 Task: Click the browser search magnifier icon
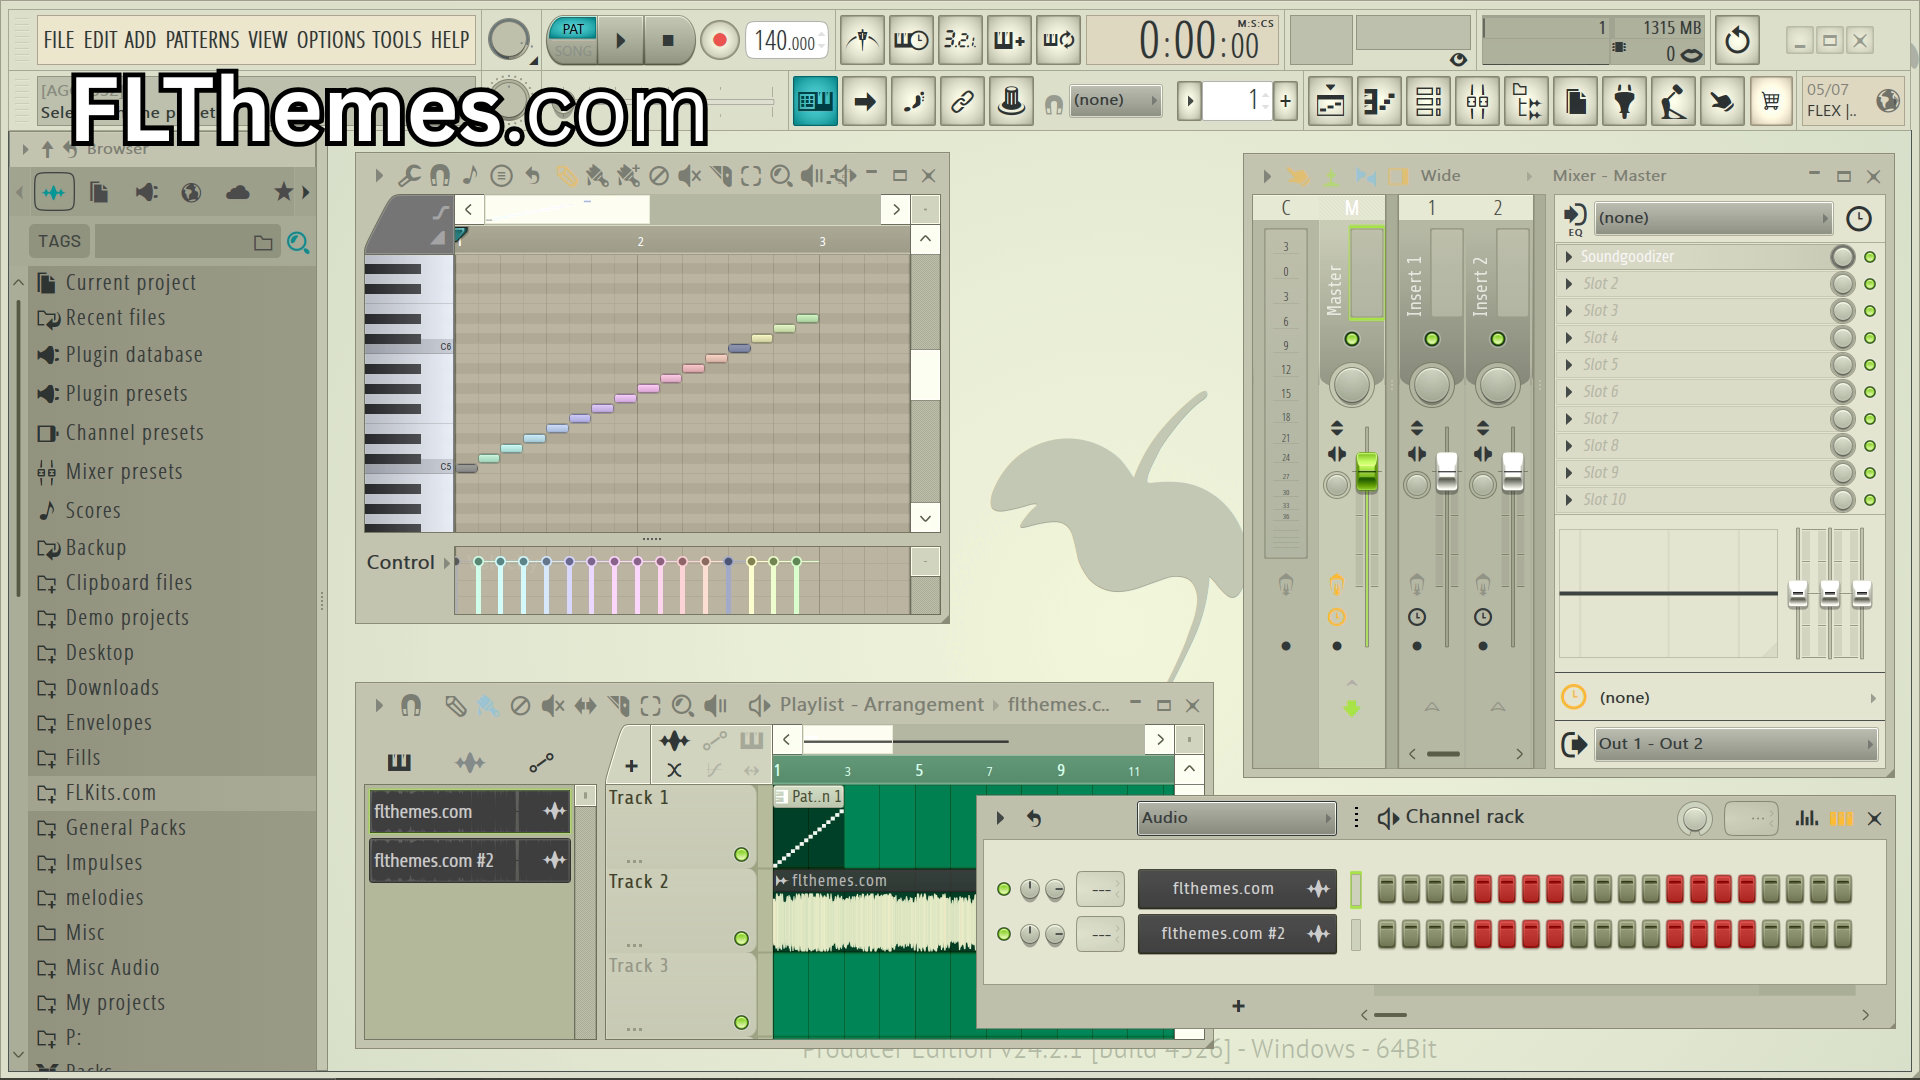tap(298, 242)
